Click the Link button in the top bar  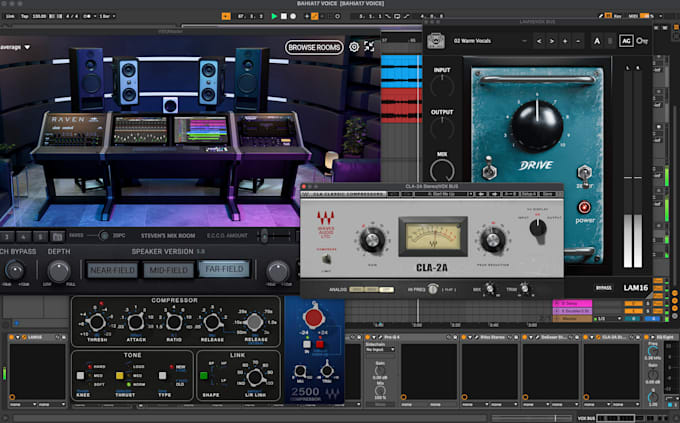10,16
